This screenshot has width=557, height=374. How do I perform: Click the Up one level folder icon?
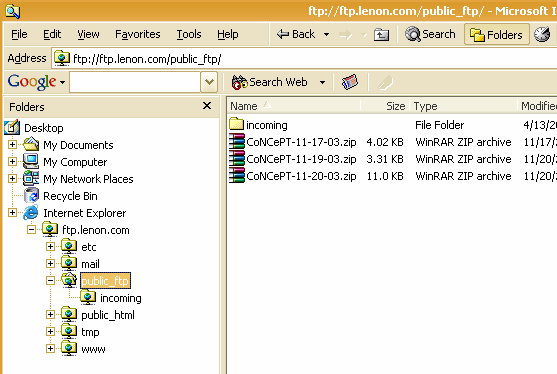pyautogui.click(x=381, y=34)
